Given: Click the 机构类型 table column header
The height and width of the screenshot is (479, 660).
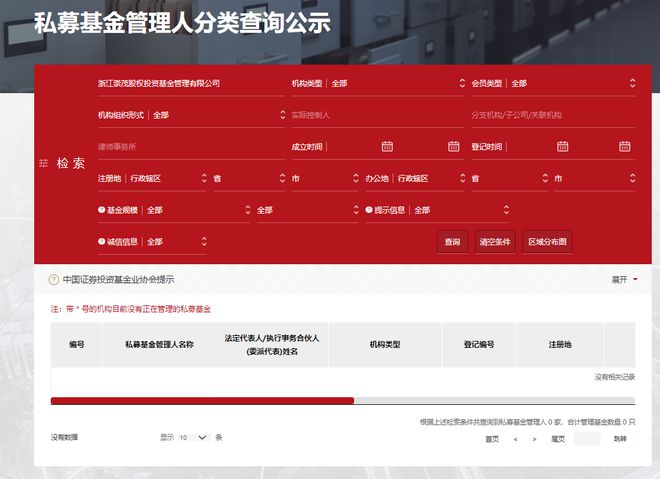Looking at the screenshot, I should point(385,344).
